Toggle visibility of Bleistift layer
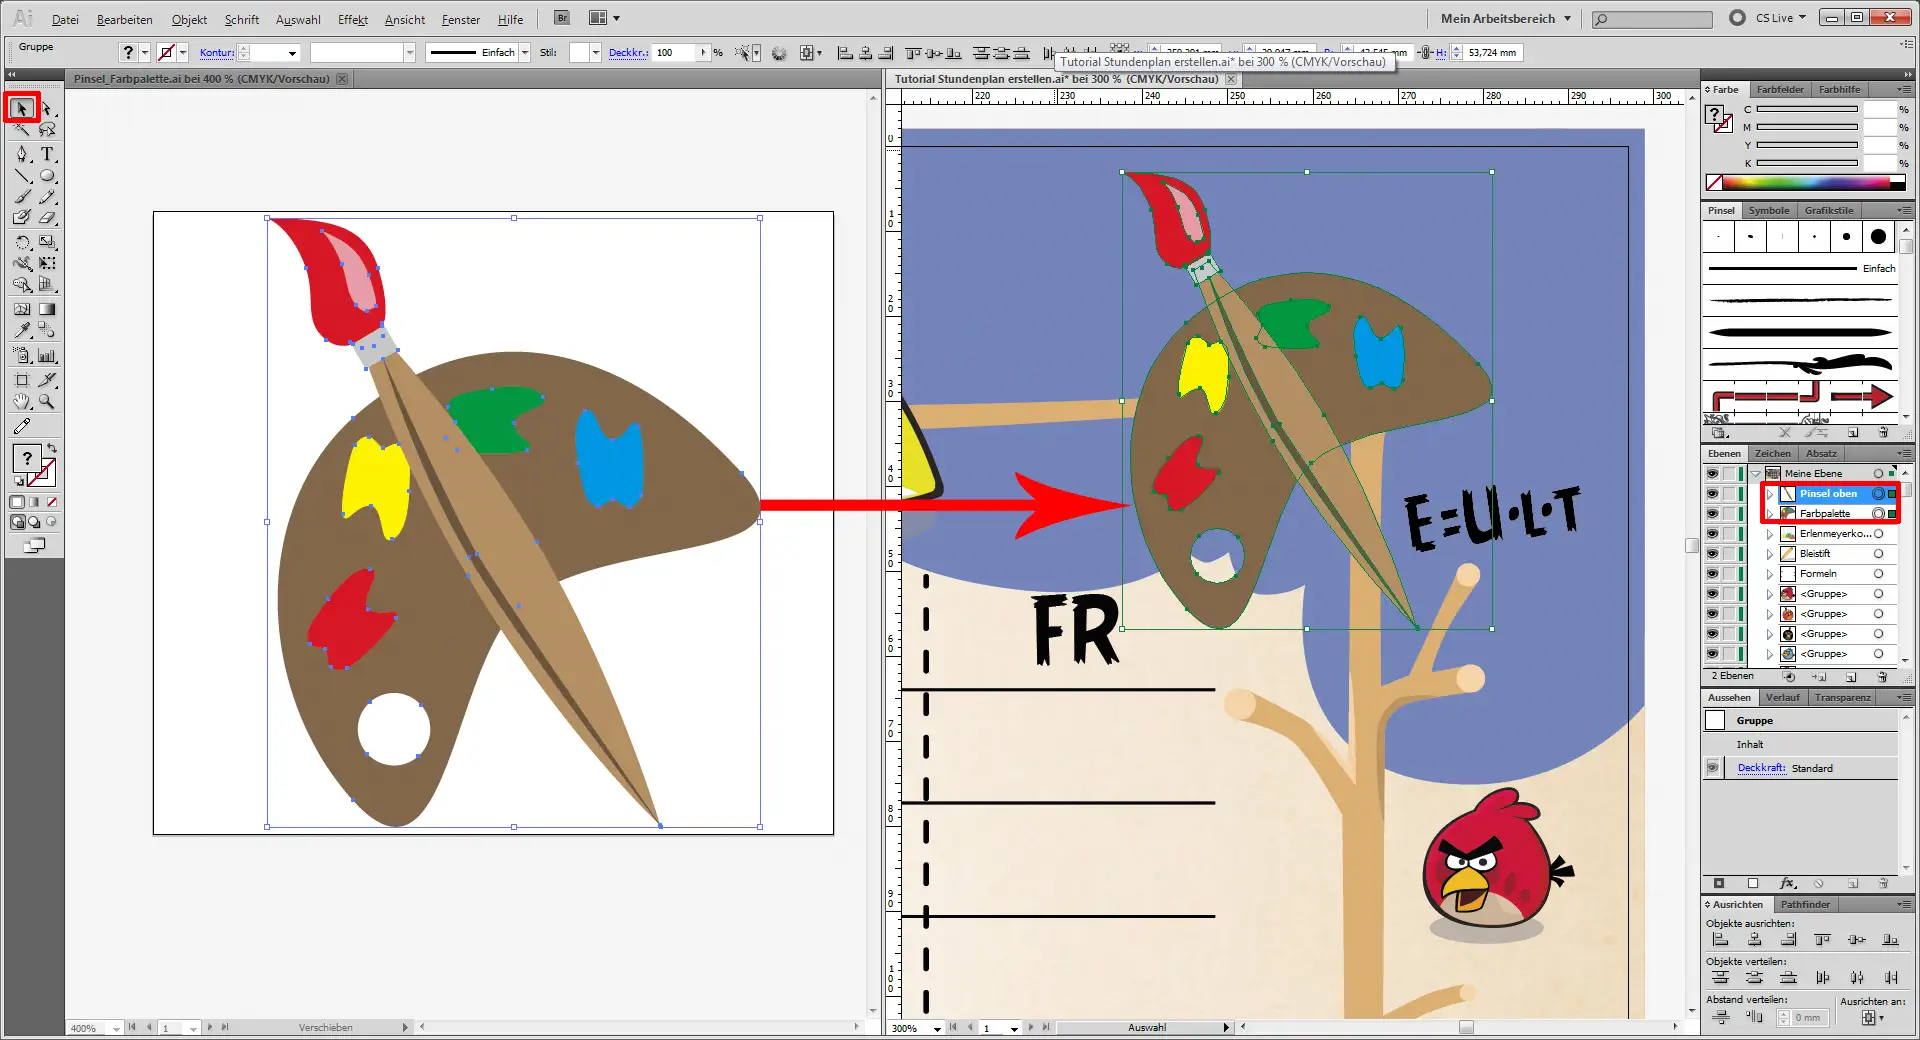The image size is (1920, 1040). (1712, 554)
